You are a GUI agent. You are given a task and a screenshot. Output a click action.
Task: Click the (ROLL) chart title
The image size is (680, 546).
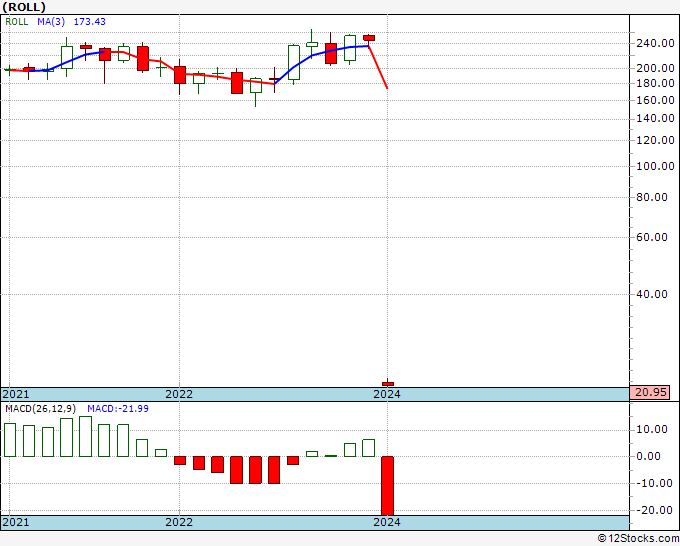[24, 7]
